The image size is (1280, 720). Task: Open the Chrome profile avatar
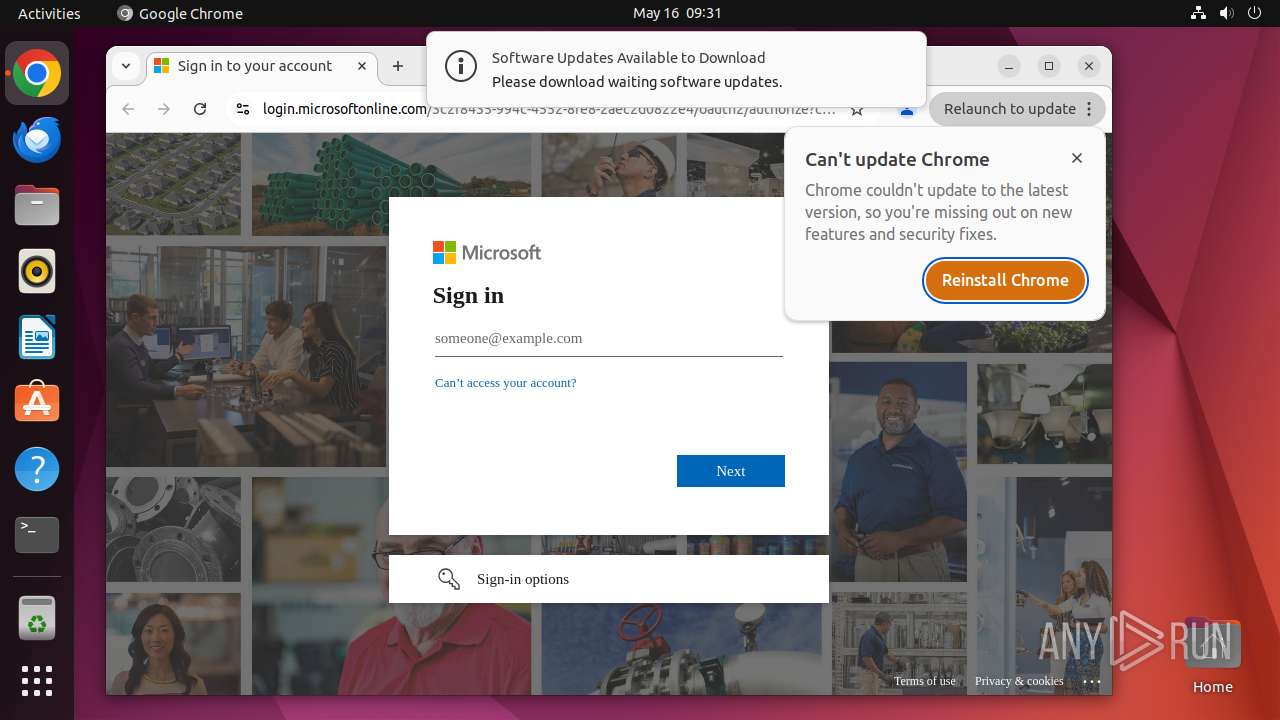(907, 111)
